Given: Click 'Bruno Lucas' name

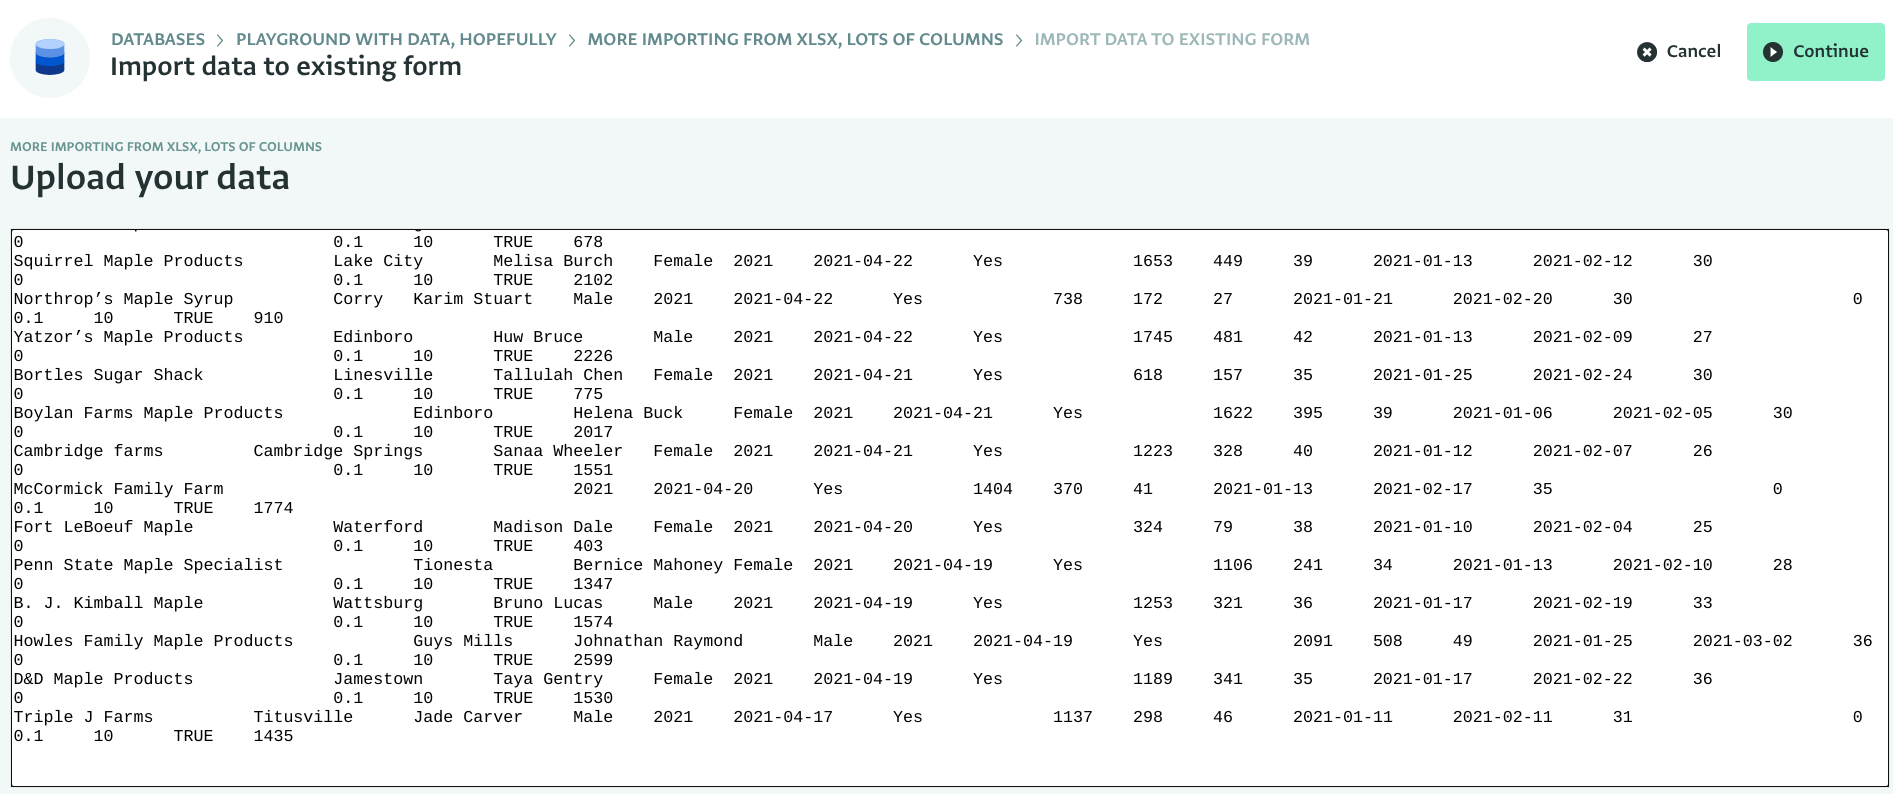Looking at the screenshot, I should coord(548,603).
